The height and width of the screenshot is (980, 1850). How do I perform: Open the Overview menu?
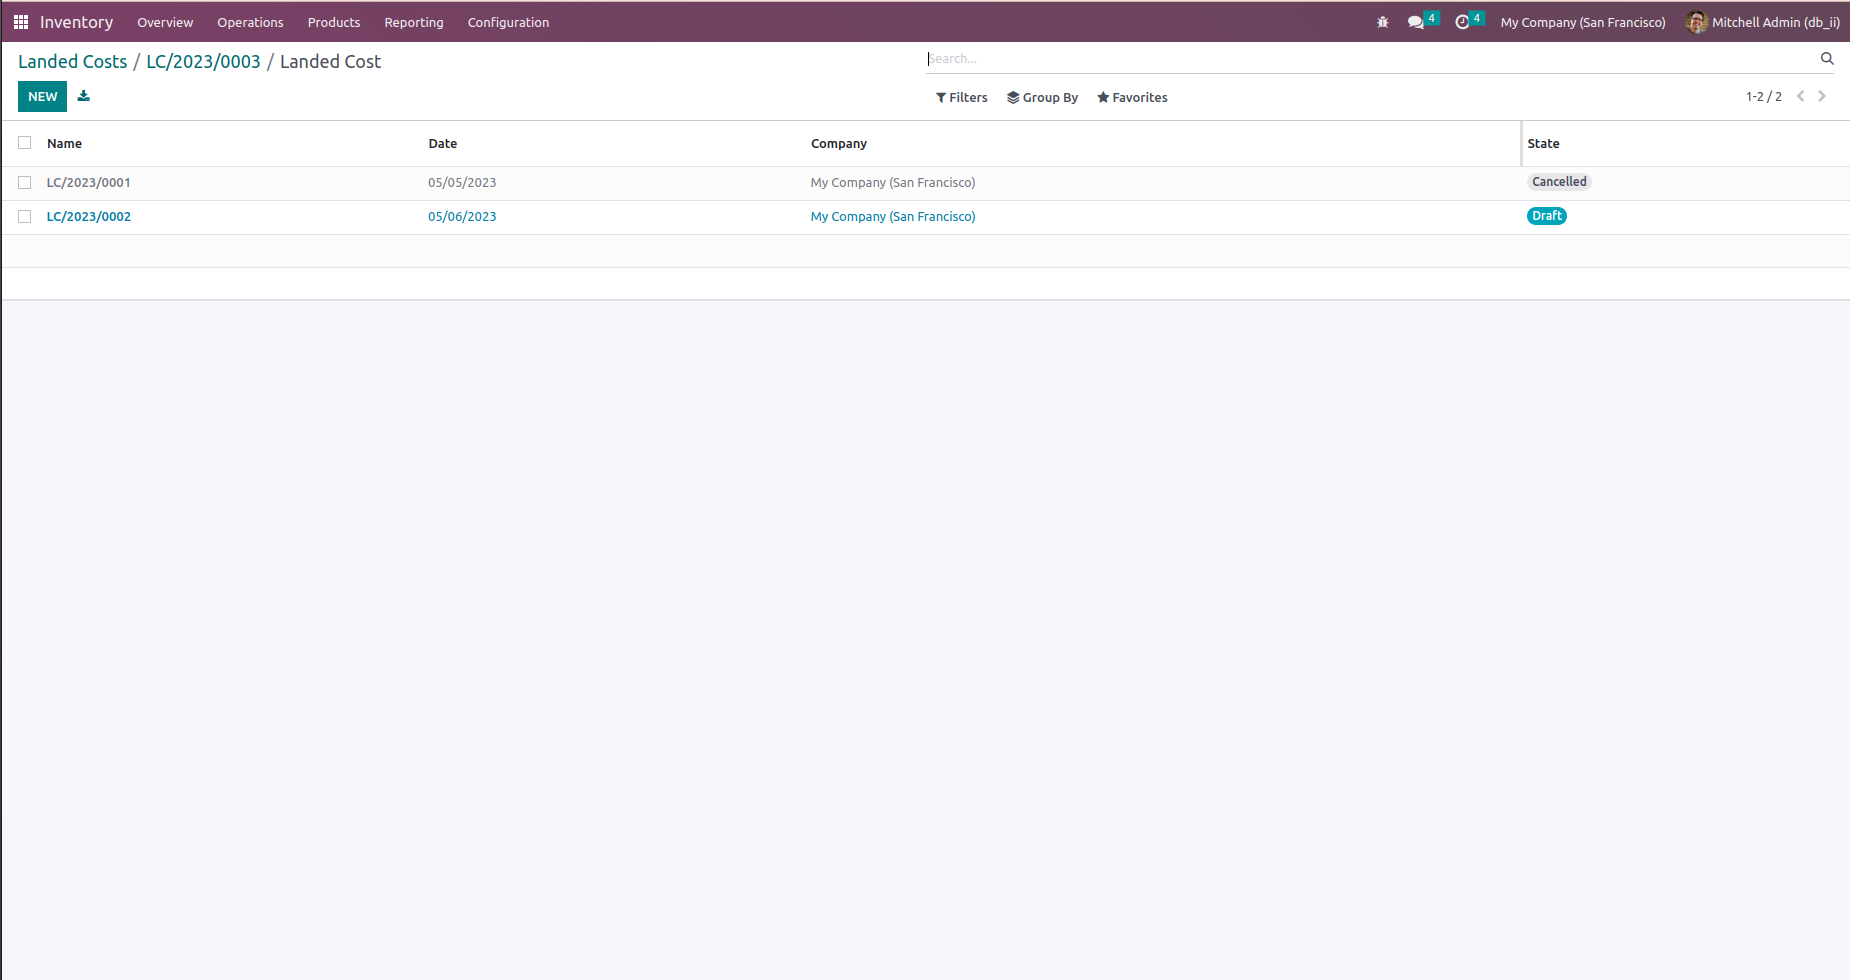[165, 22]
